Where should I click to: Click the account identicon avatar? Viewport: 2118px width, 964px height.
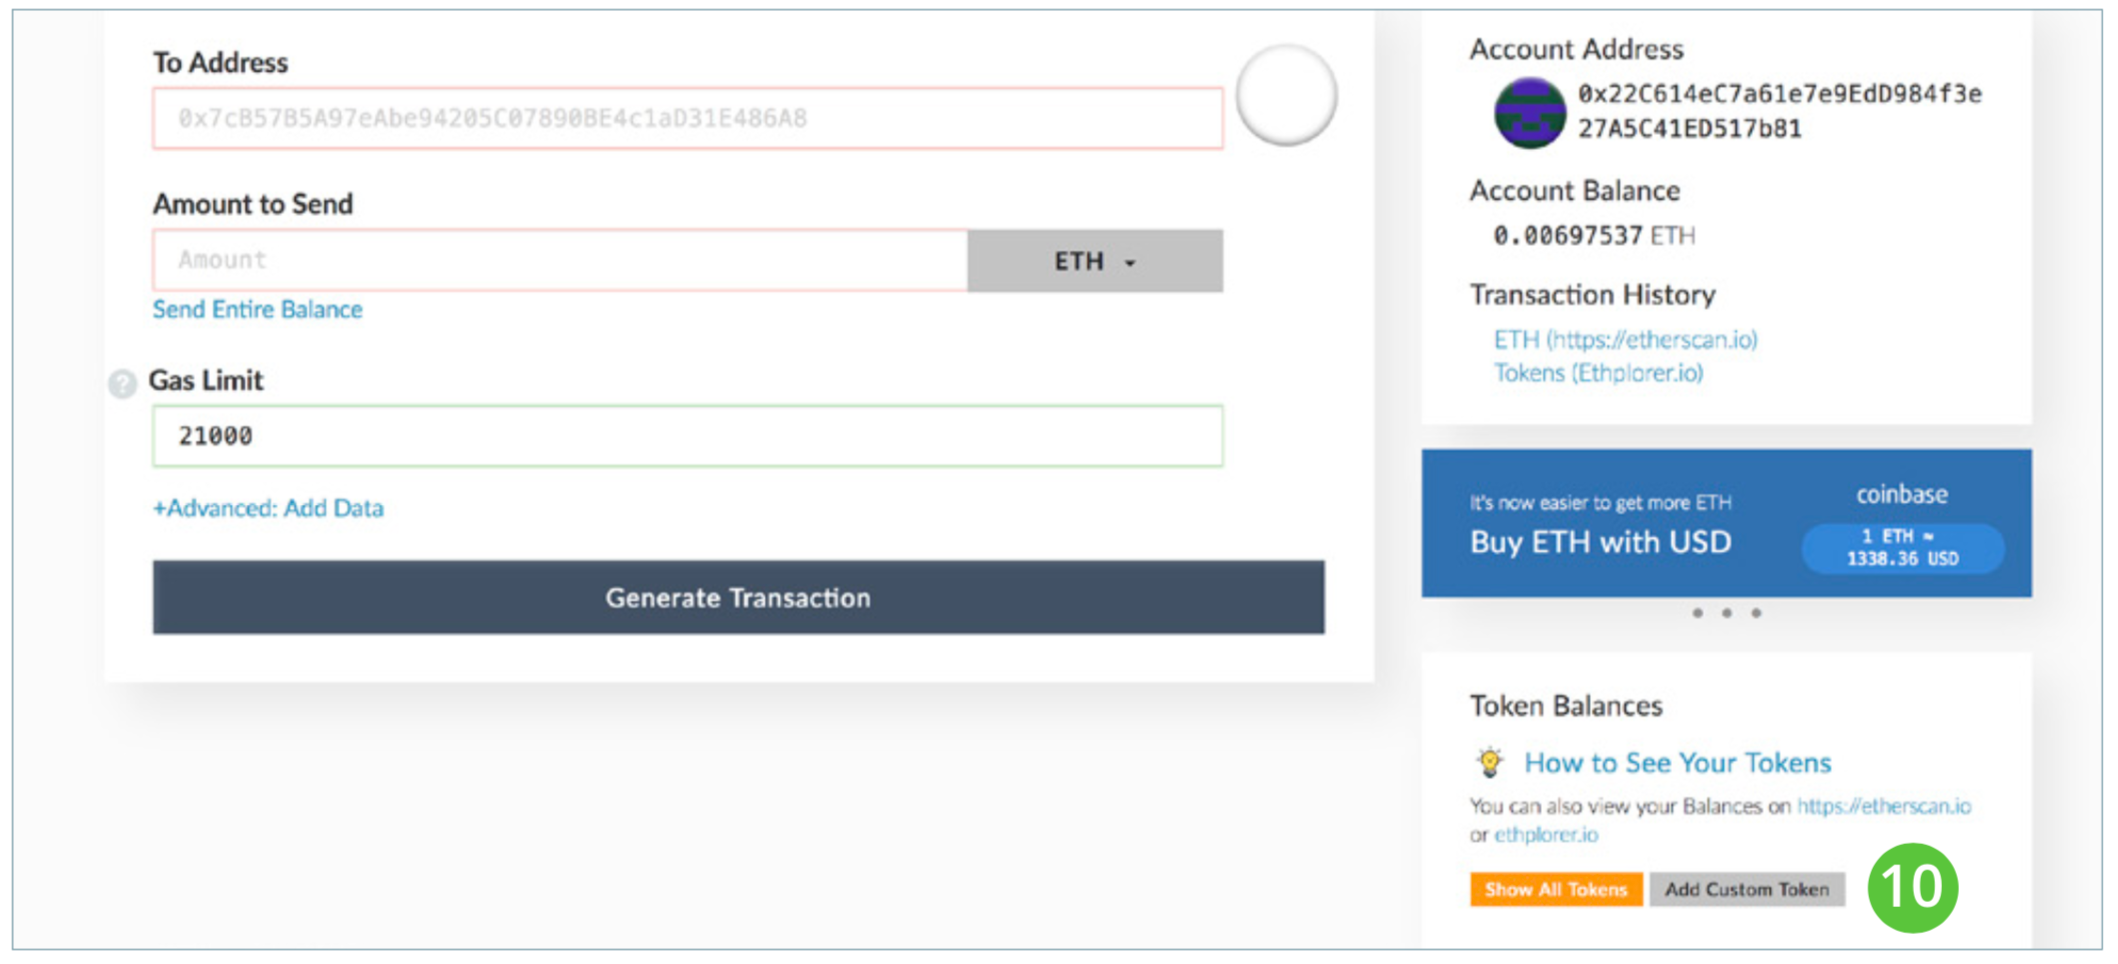click(x=1530, y=112)
